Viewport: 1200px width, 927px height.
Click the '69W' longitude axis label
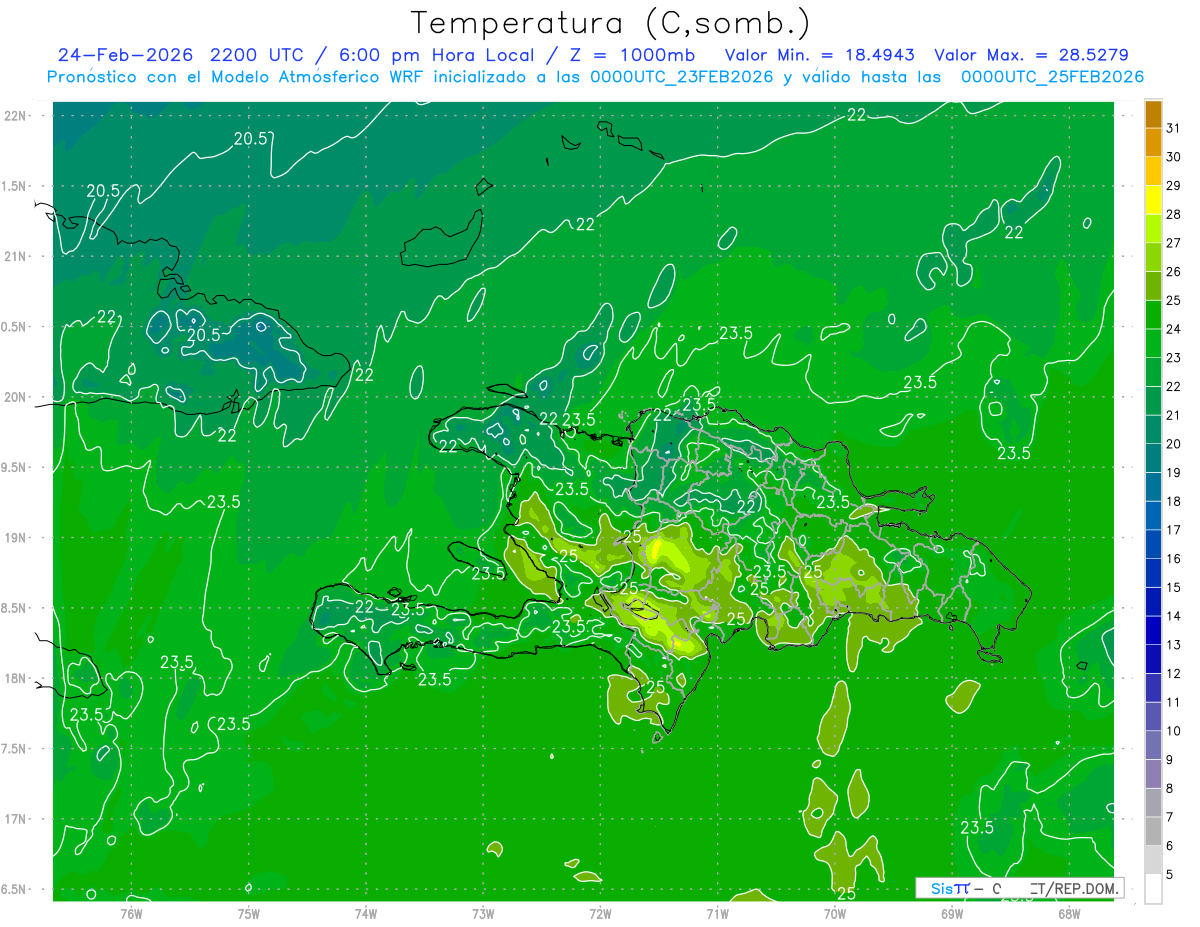tap(952, 913)
